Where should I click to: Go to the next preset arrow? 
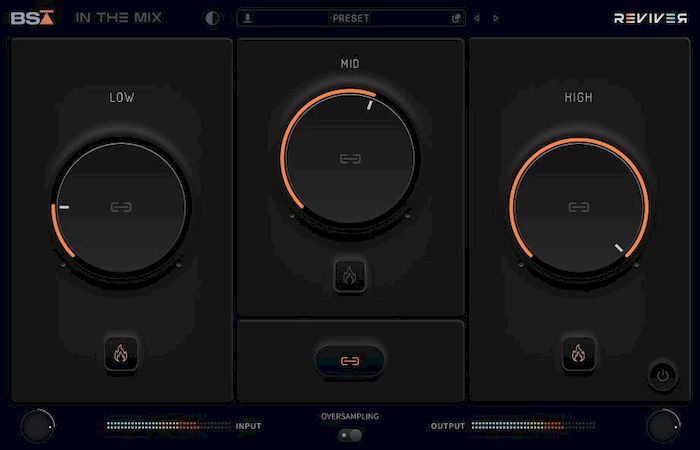tap(496, 18)
